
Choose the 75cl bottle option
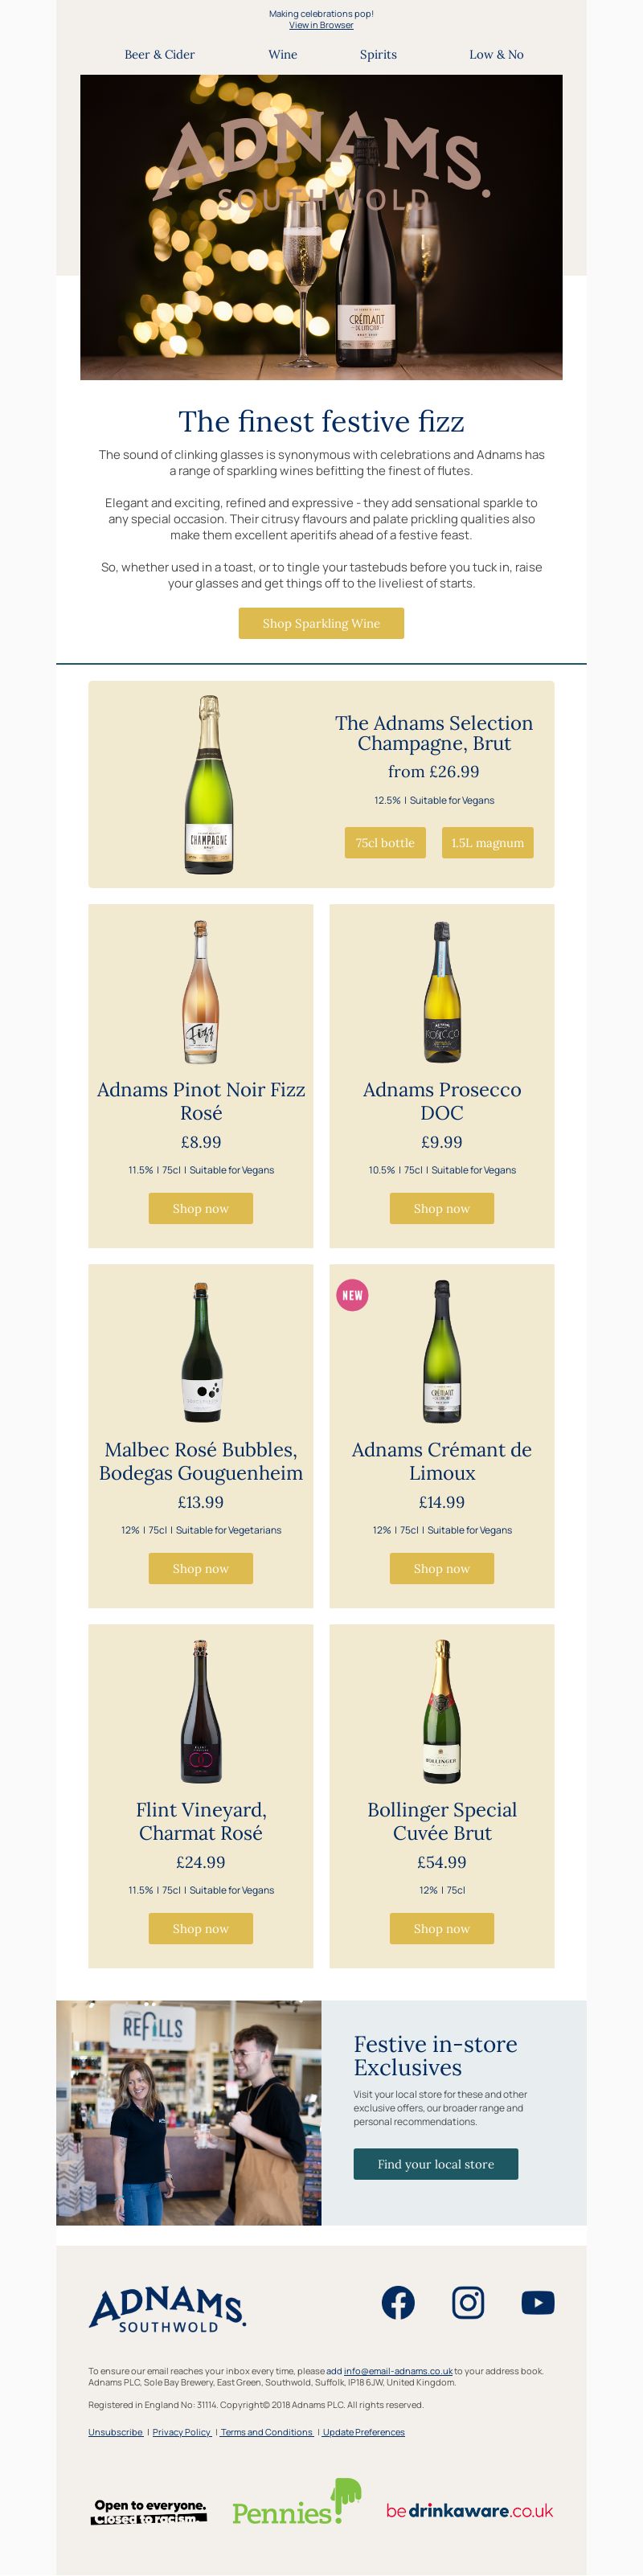(385, 842)
